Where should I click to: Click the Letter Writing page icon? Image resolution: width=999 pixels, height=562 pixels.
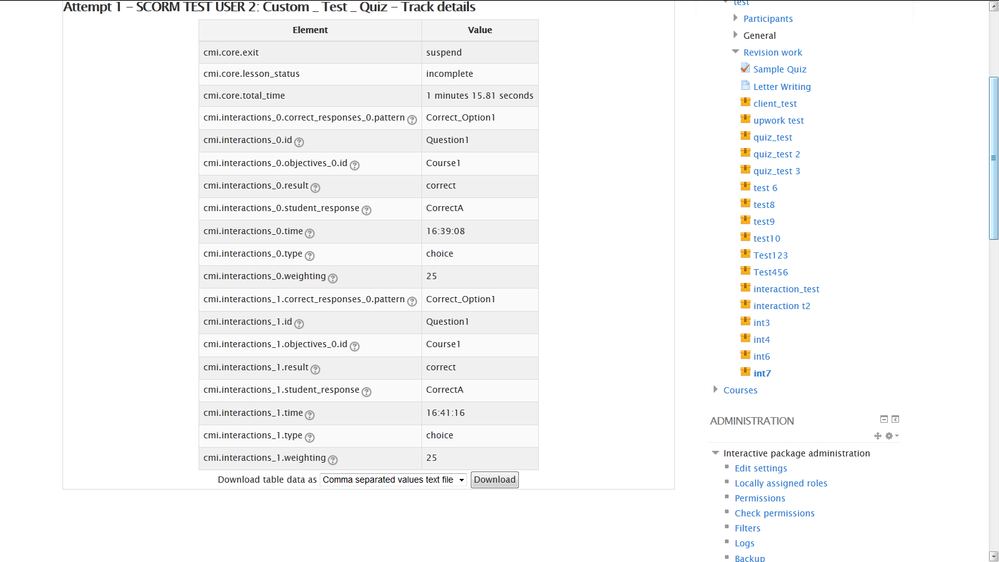(x=745, y=85)
